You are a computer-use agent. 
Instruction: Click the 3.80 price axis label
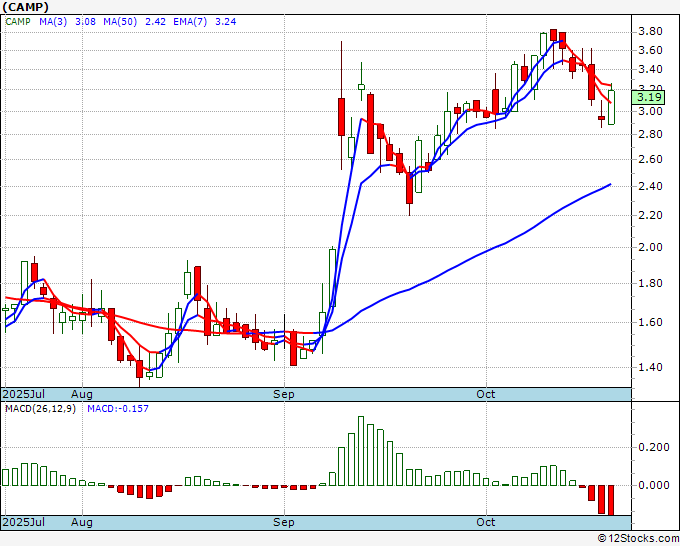[x=650, y=32]
